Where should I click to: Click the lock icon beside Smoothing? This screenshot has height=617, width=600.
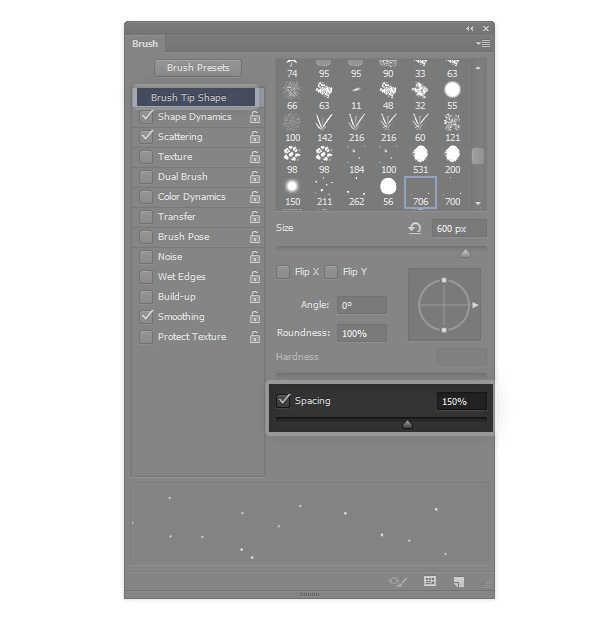pos(255,317)
